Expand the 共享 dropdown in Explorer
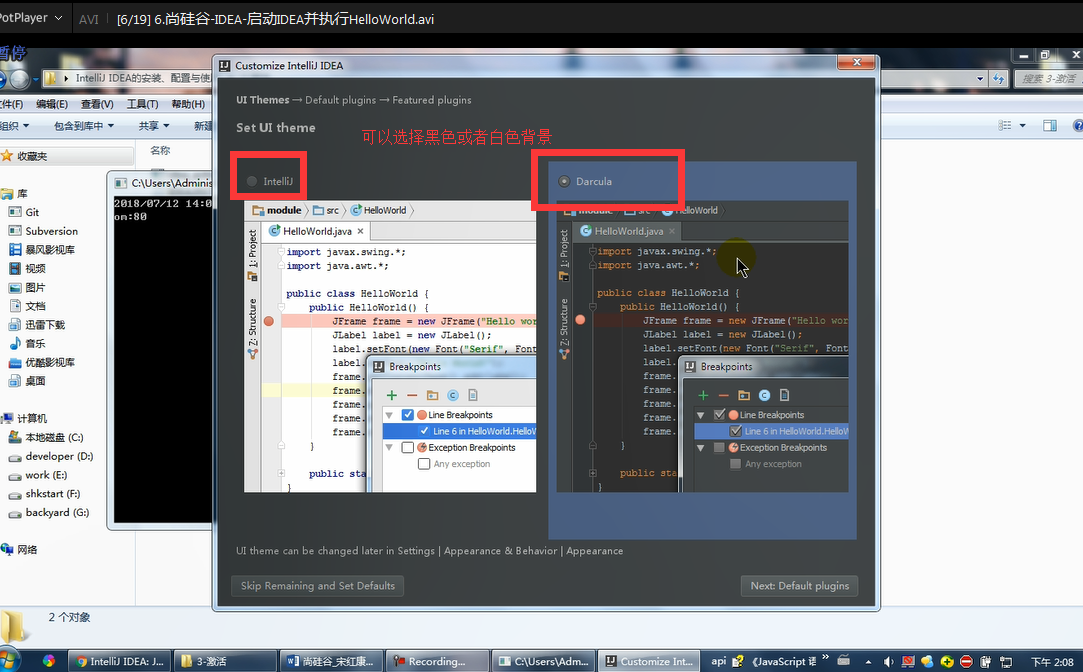 pos(153,126)
